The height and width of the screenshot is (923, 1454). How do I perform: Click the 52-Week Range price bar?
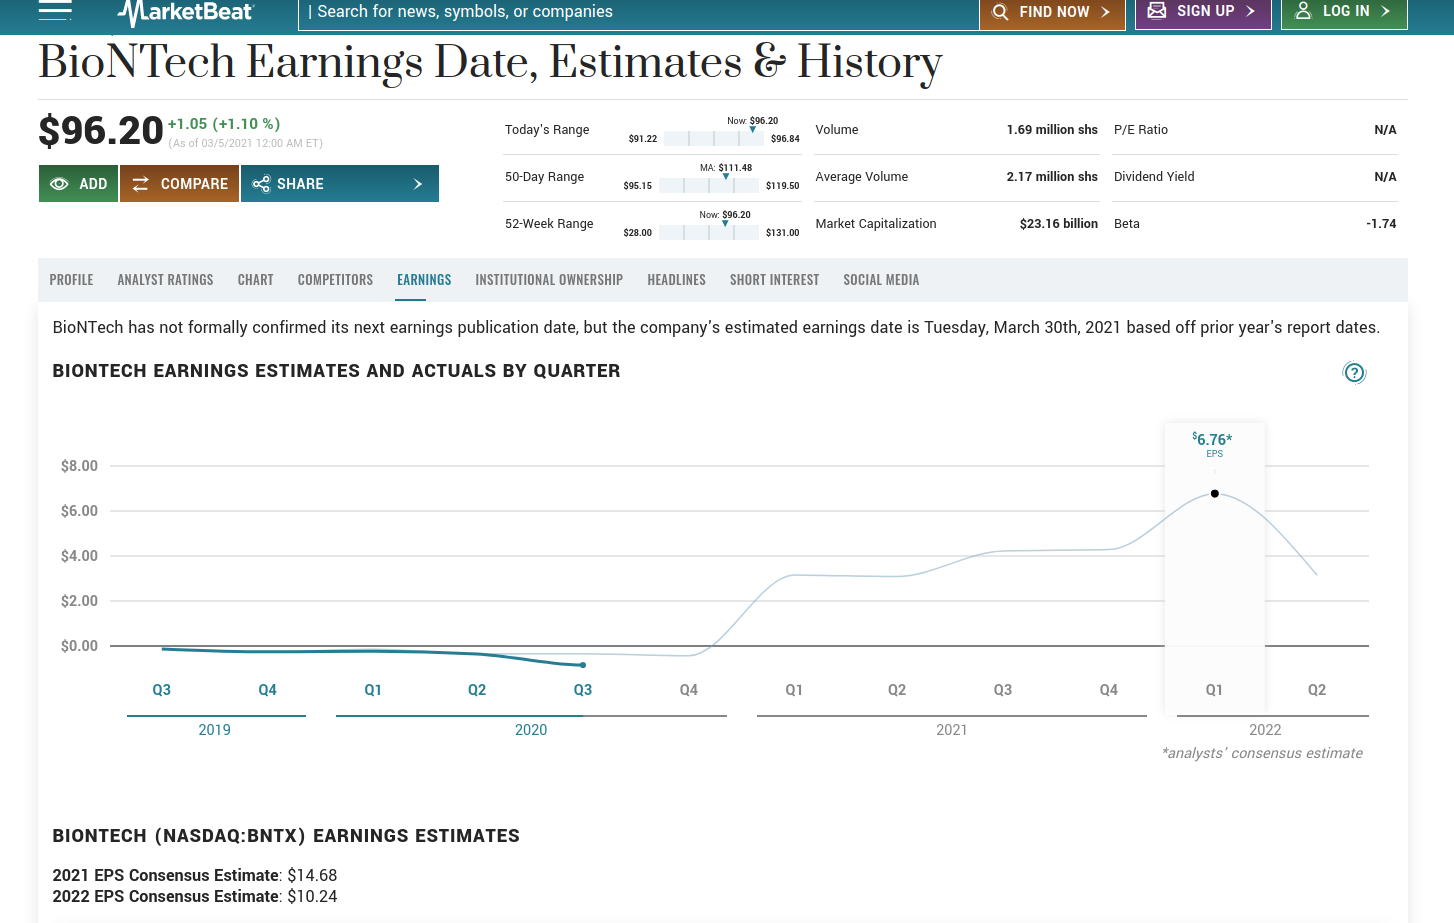[x=709, y=232]
